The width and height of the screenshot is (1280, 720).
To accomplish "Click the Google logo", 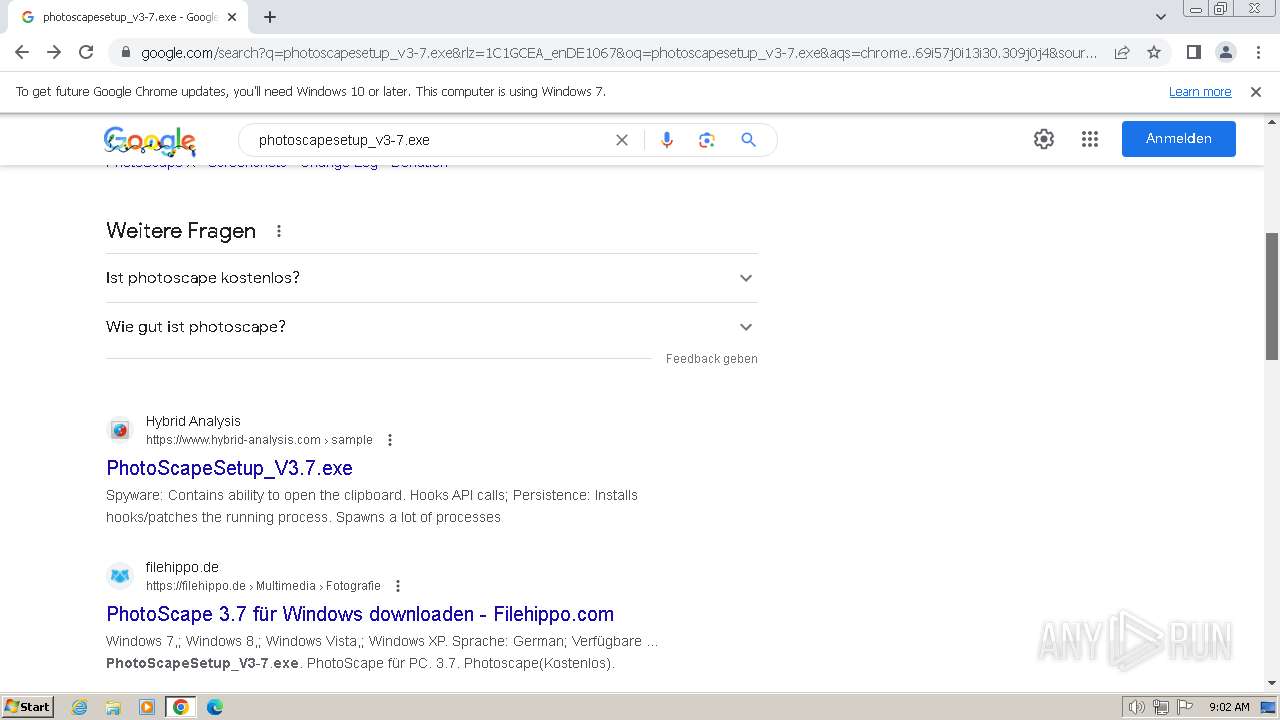I will [150, 140].
